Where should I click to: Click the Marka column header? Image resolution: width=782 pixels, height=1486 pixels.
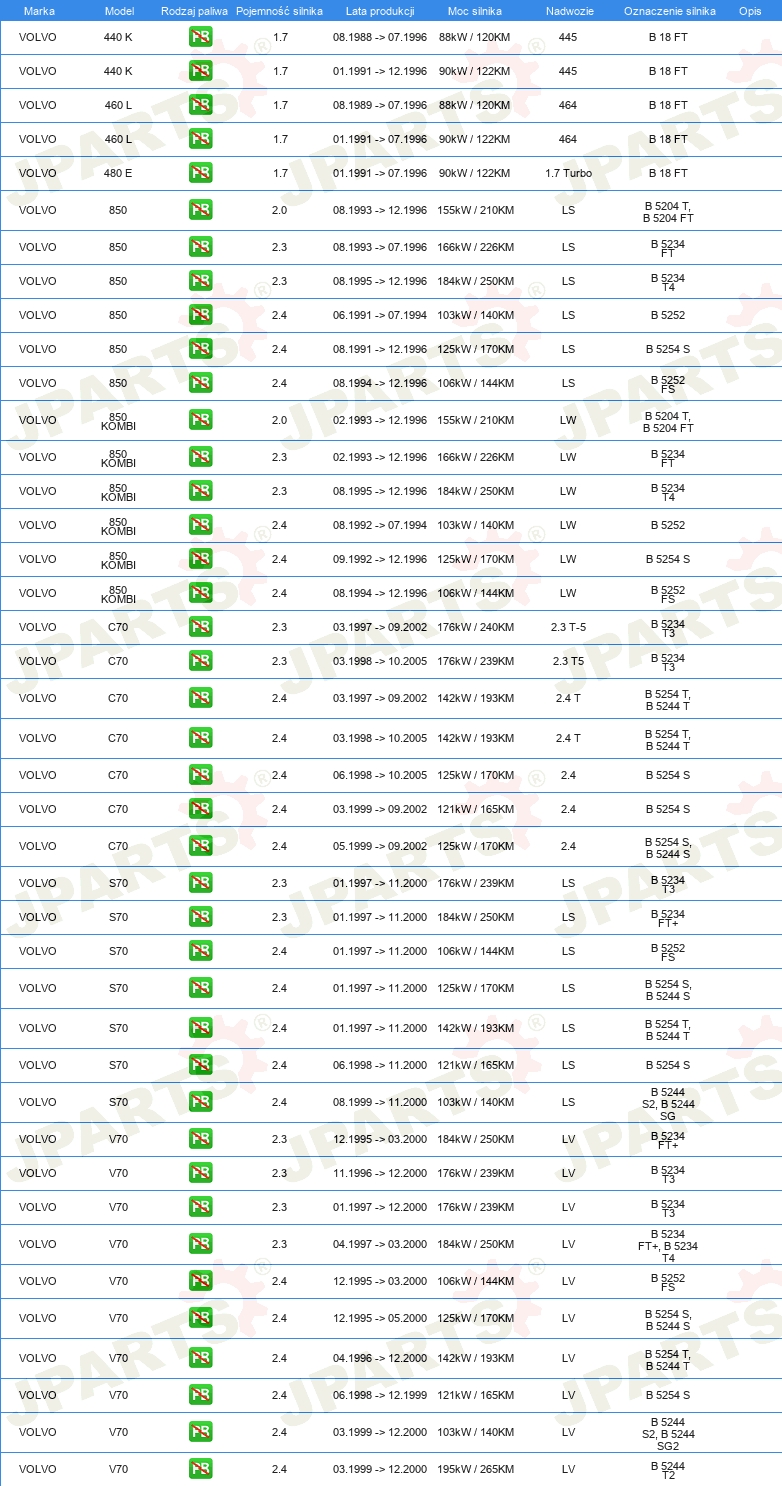39,10
